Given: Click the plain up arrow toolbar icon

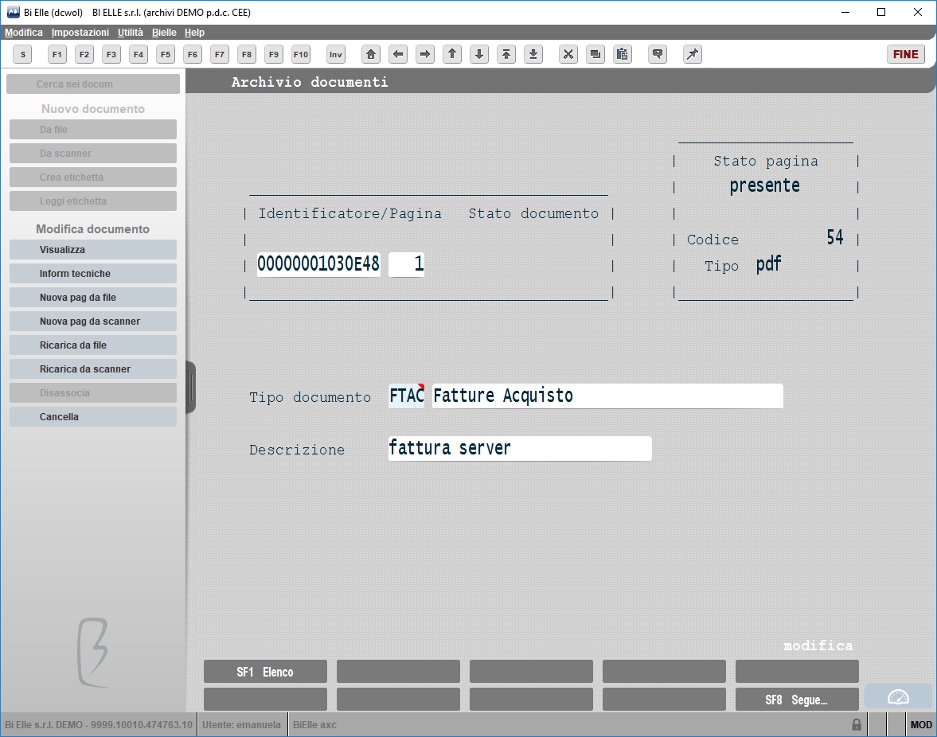Looking at the screenshot, I should click(452, 54).
